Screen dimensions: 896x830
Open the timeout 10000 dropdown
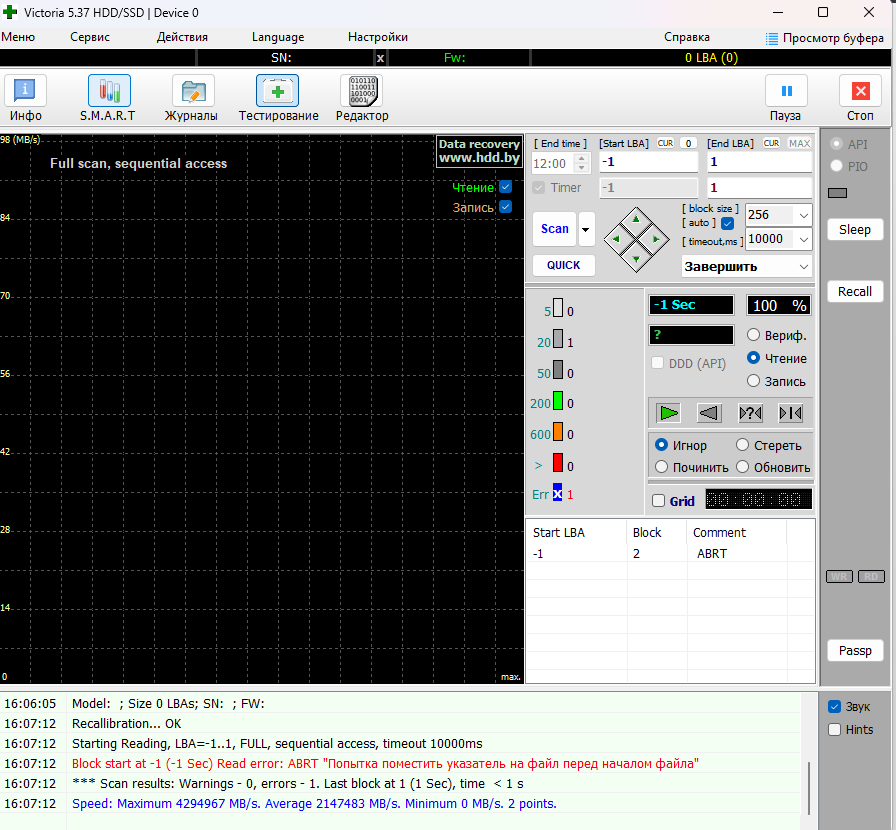[803, 240]
